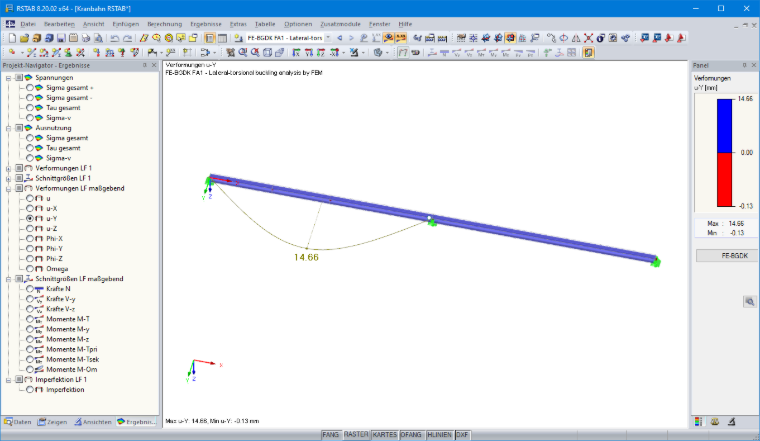Undo the last action
The height and width of the screenshot is (441, 760).
coord(115,38)
